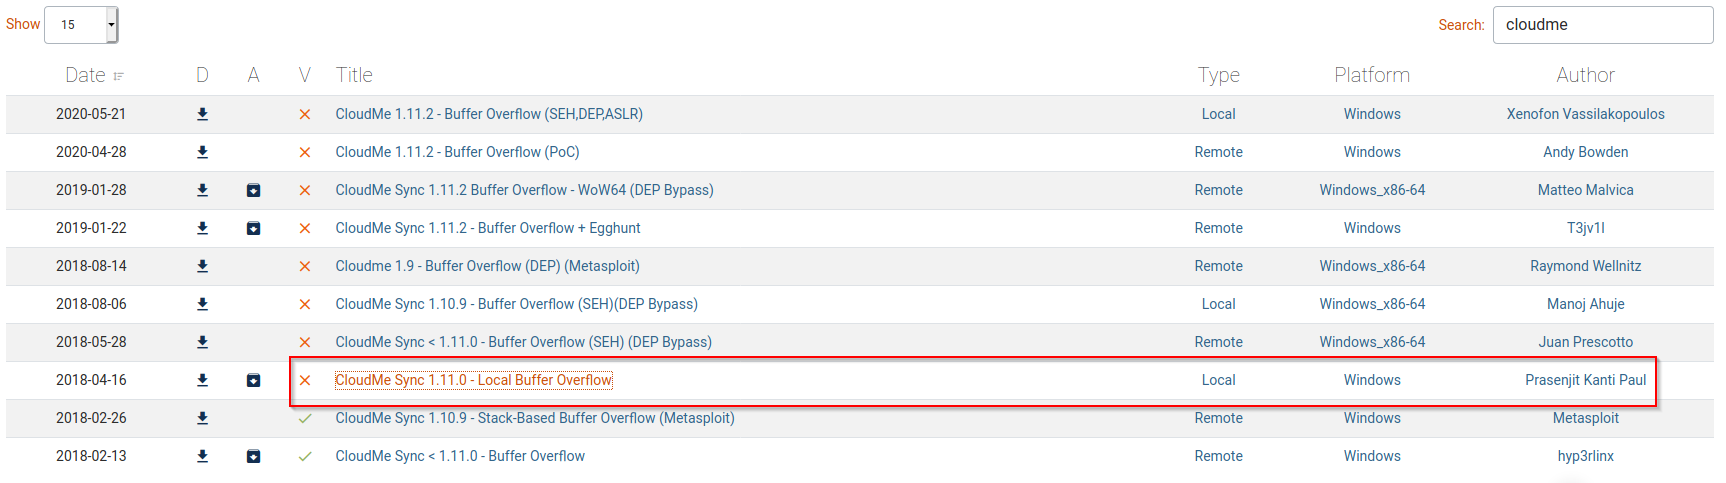1726x483 pixels.
Task: Open Cloudme 1.9 Buffer Overflow Metasploit link
Action: (487, 266)
